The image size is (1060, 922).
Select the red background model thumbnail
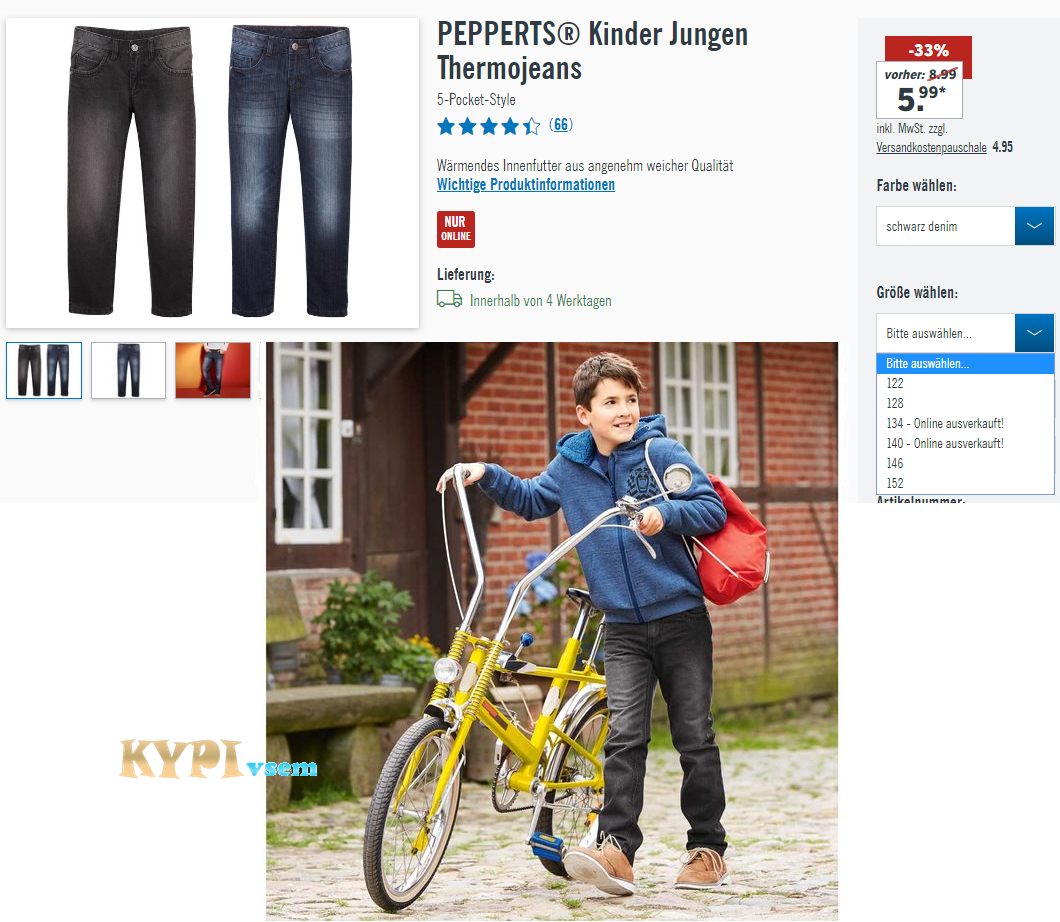(213, 370)
